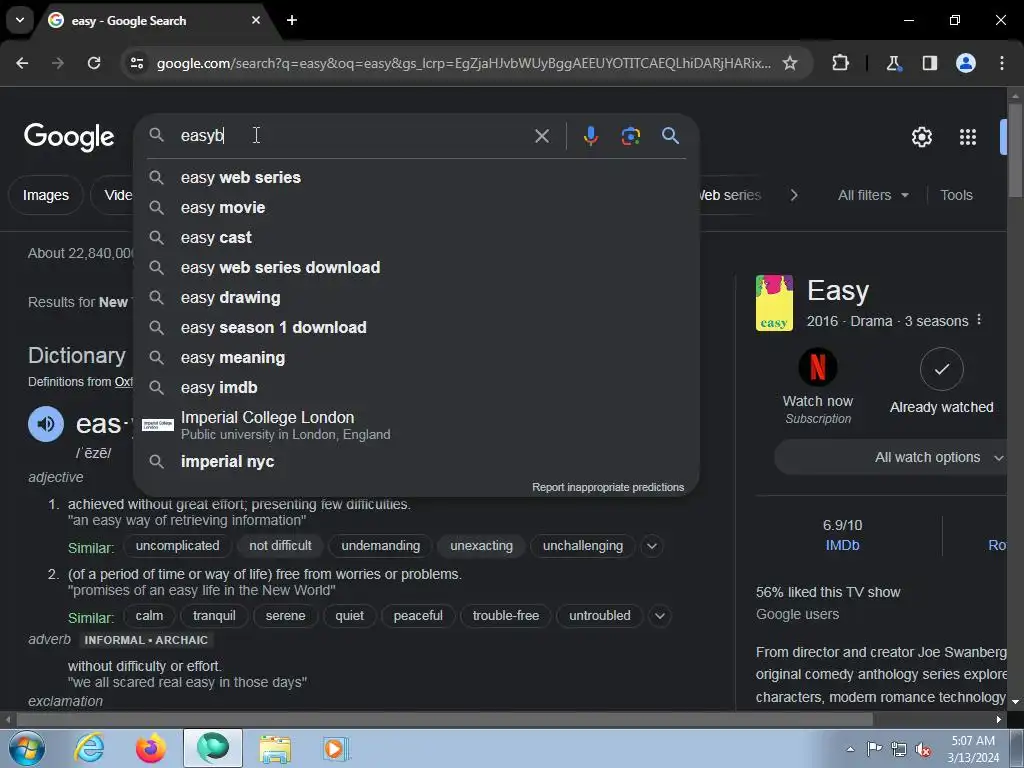
Task: Open the All filters dropdown
Action: pyautogui.click(x=872, y=195)
